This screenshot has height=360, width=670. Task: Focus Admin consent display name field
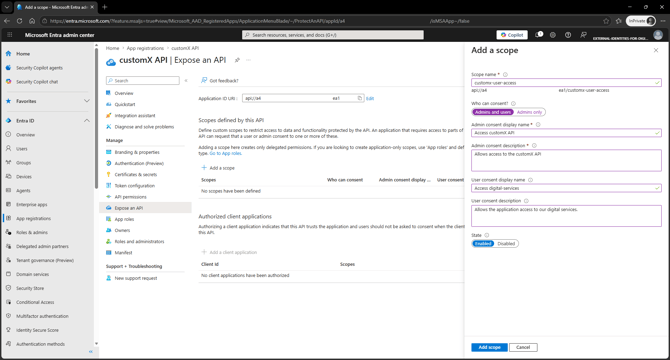566,133
